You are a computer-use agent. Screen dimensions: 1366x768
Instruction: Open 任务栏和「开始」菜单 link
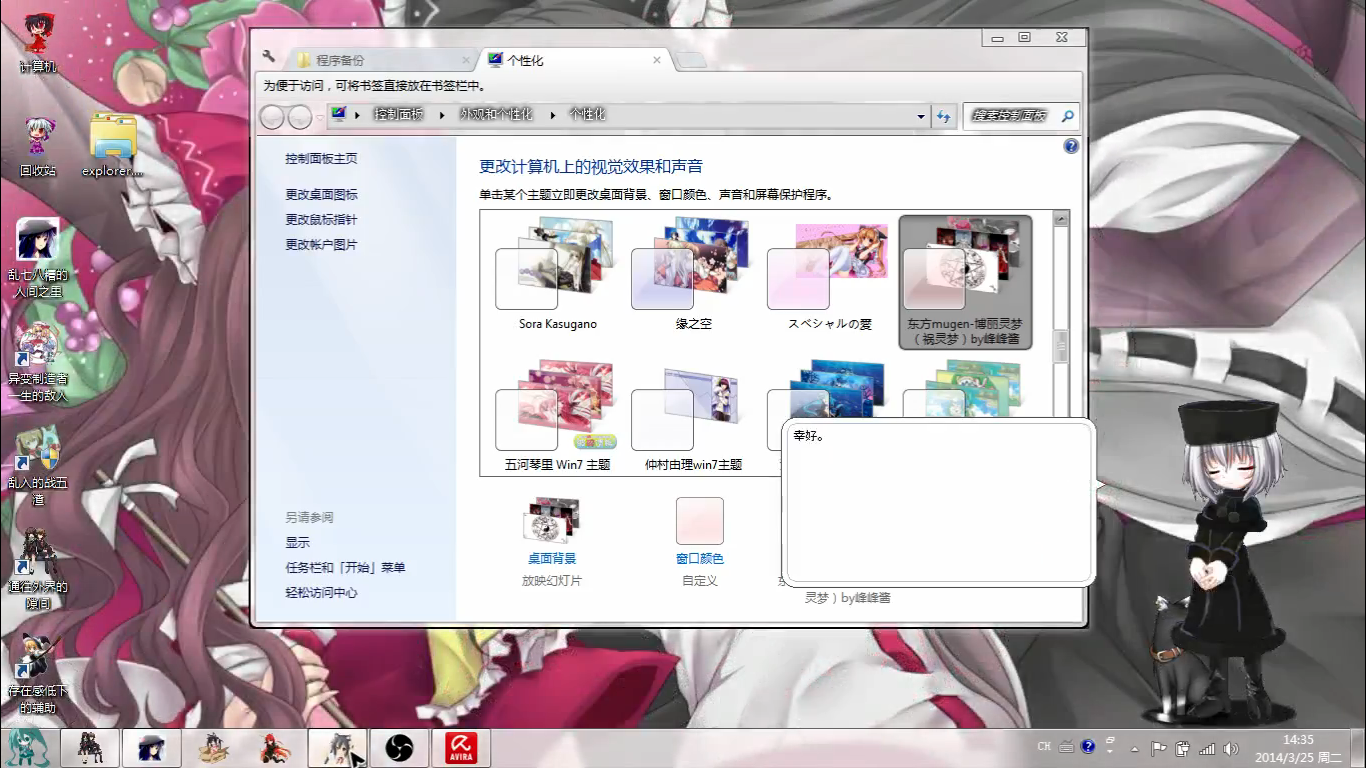coord(345,568)
